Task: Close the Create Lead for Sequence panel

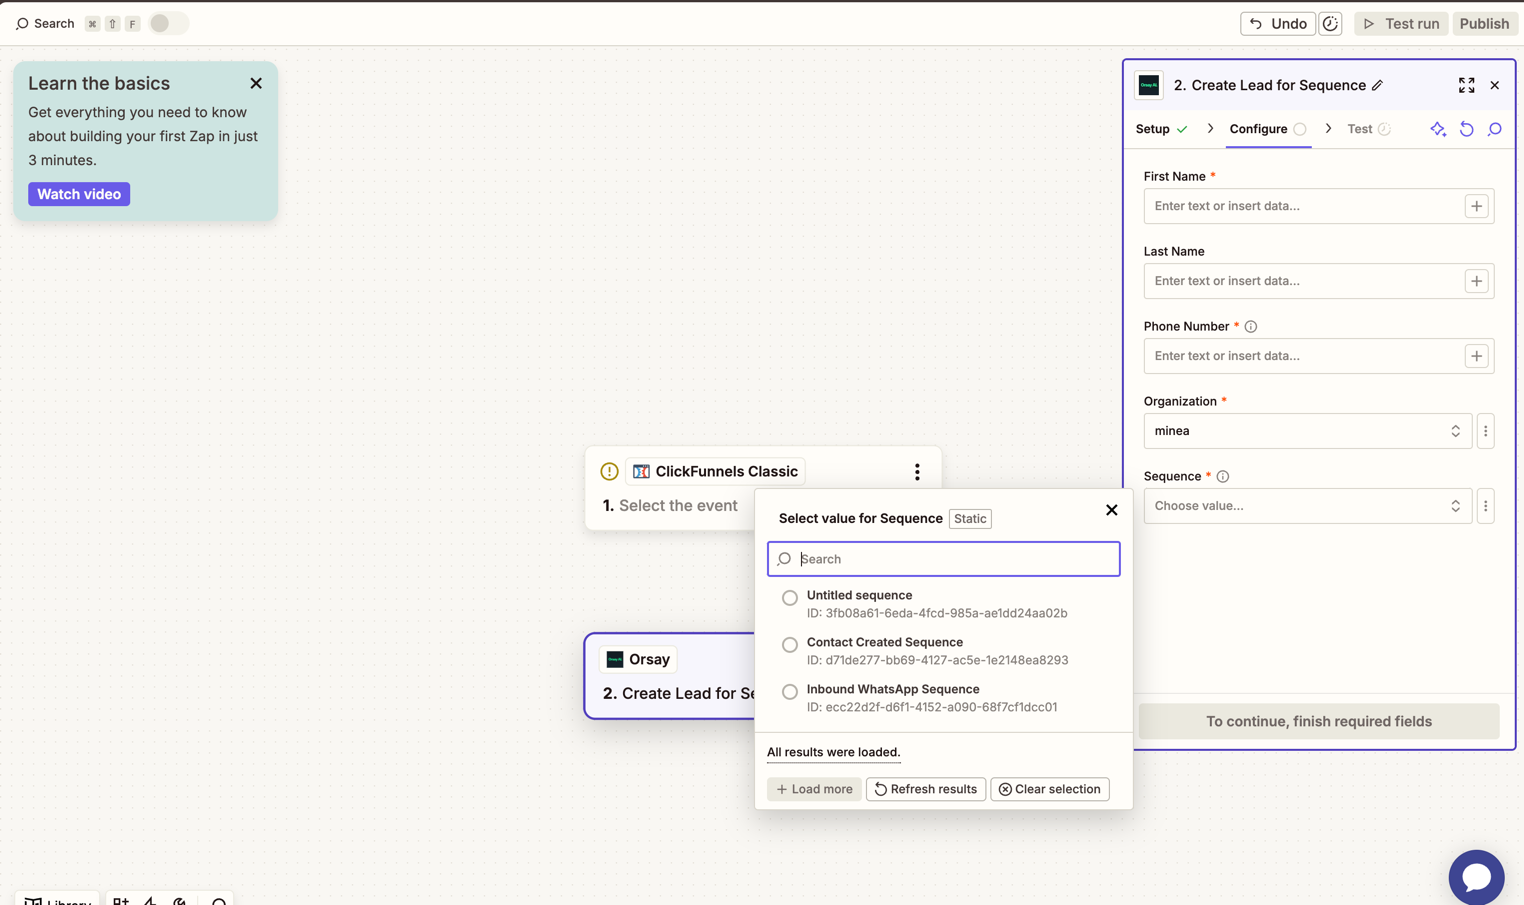Action: click(x=1495, y=85)
